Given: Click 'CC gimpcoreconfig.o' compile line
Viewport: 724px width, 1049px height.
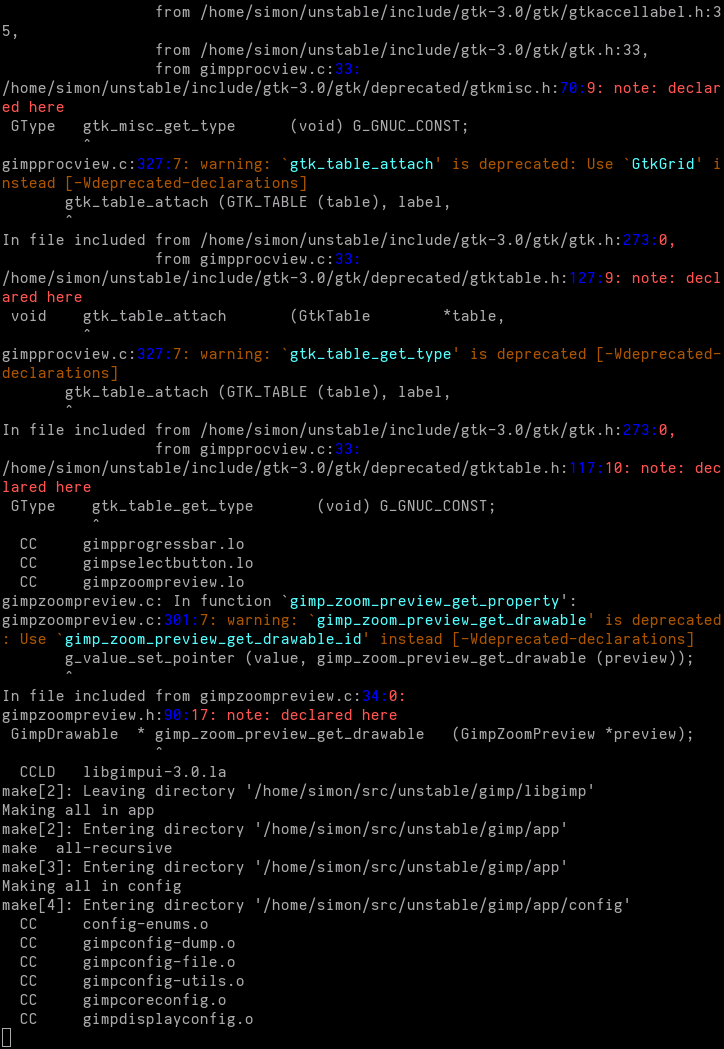Looking at the screenshot, I should pyautogui.click(x=123, y=1000).
